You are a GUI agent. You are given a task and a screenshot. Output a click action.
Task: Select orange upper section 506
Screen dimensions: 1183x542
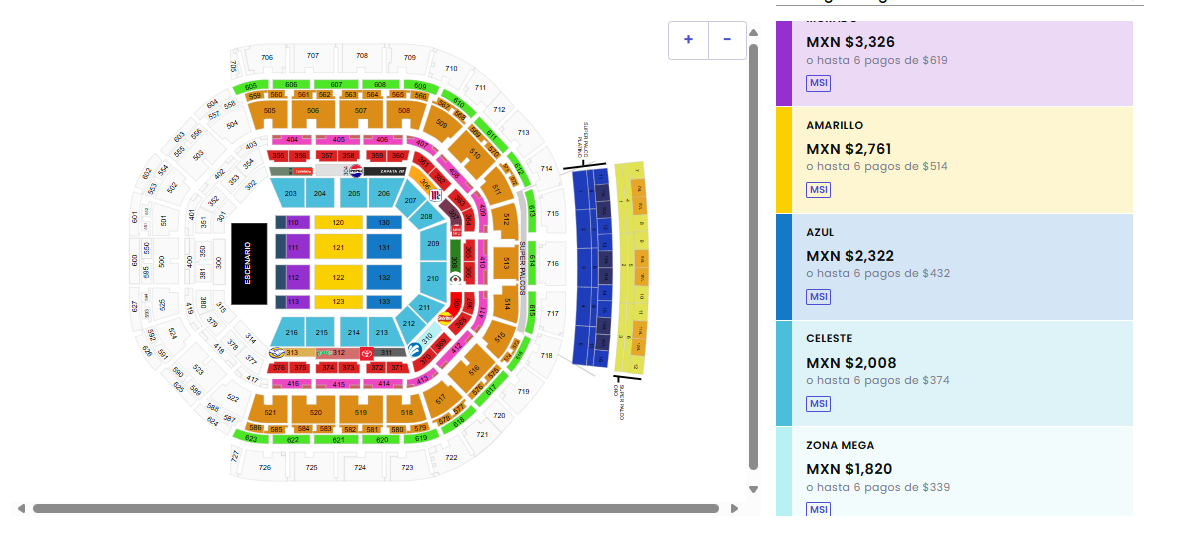tap(313, 111)
